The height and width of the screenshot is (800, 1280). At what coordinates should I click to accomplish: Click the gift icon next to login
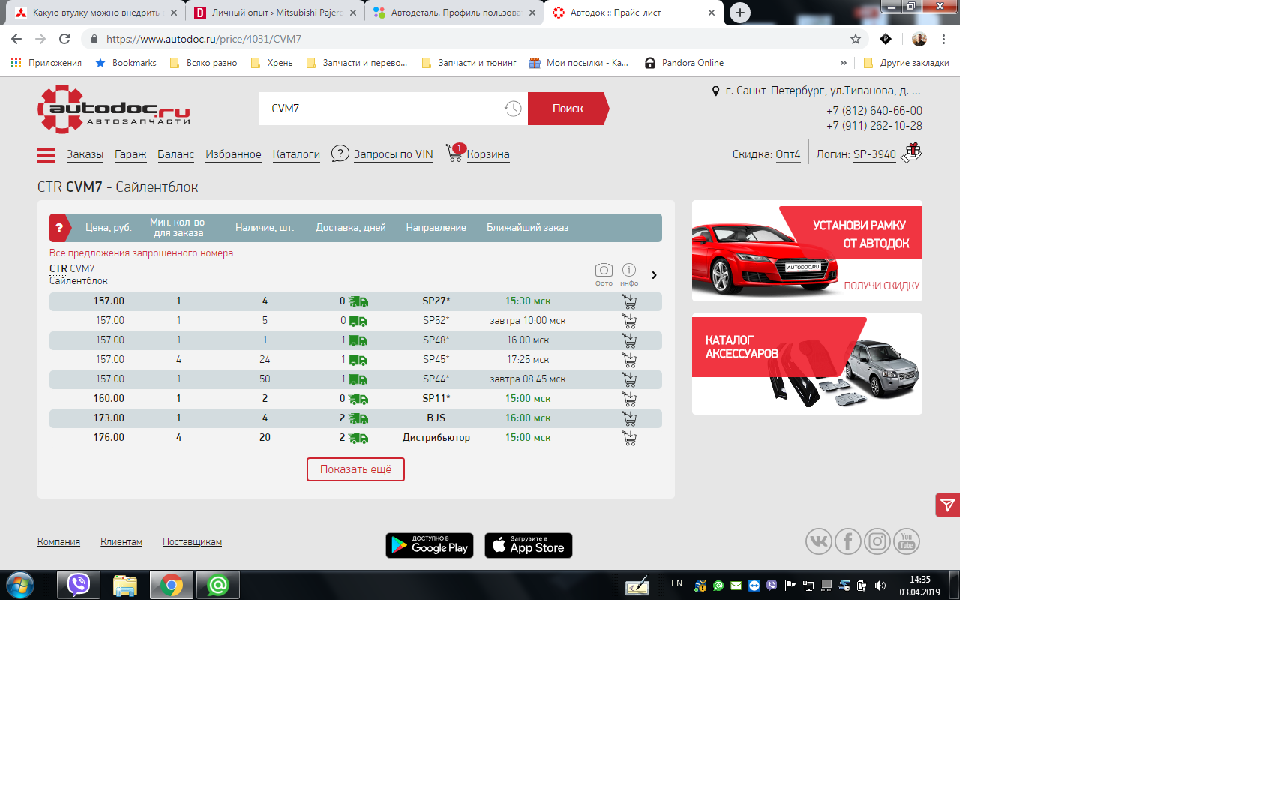(x=911, y=152)
